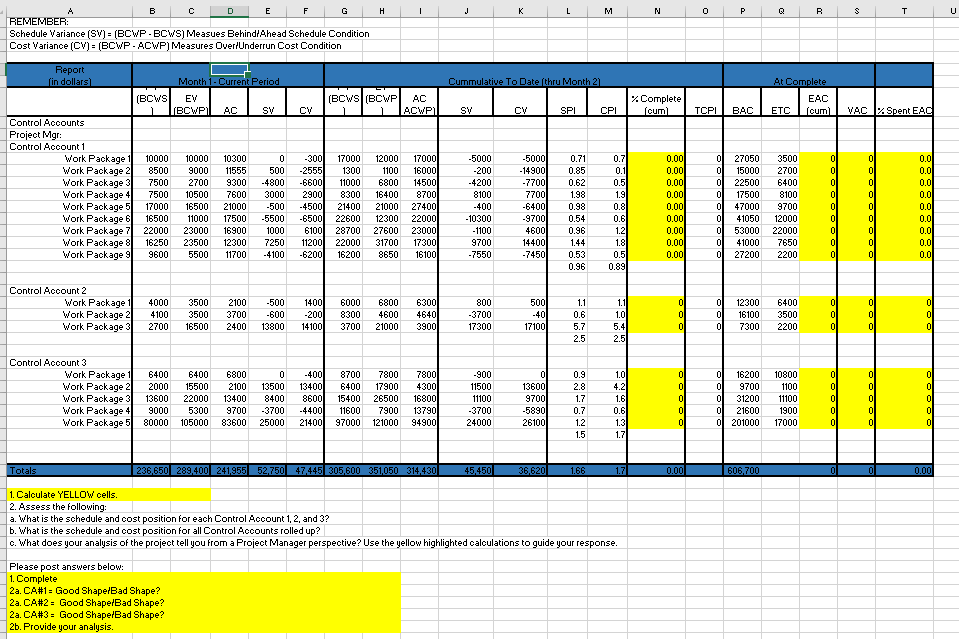Image resolution: width=959 pixels, height=639 pixels.
Task: Click the Report (in dollars) header cell
Action: (x=70, y=75)
